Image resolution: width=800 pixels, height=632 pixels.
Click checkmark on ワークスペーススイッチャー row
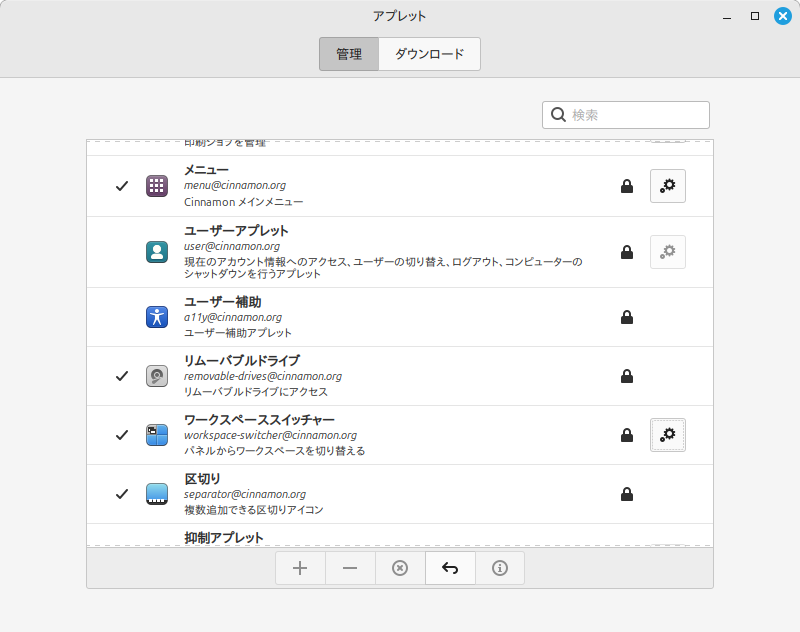tap(122, 435)
